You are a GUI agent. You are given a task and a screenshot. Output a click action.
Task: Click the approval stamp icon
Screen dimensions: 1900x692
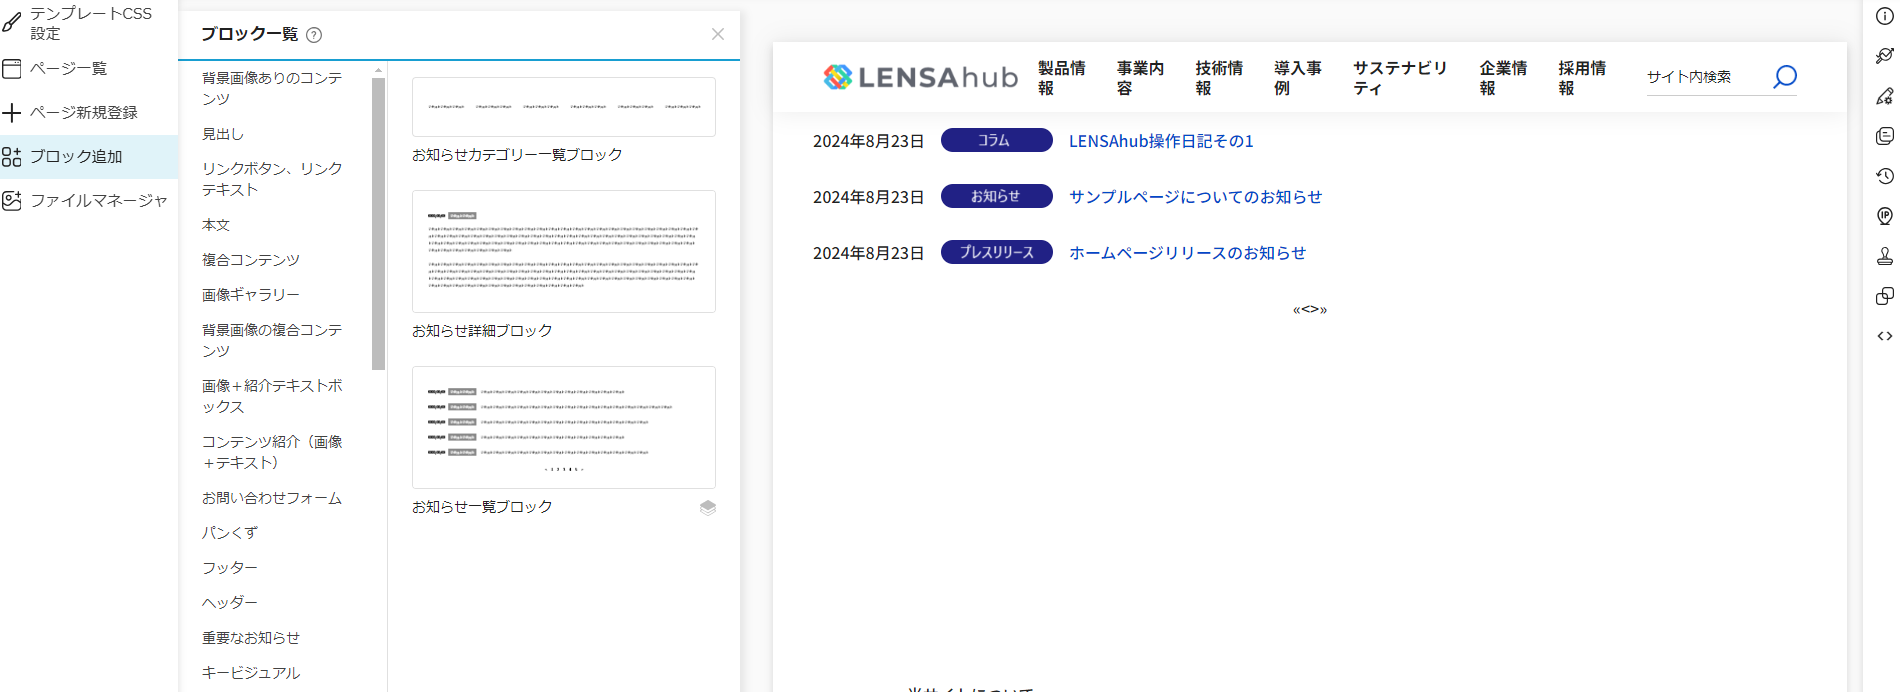[1885, 256]
